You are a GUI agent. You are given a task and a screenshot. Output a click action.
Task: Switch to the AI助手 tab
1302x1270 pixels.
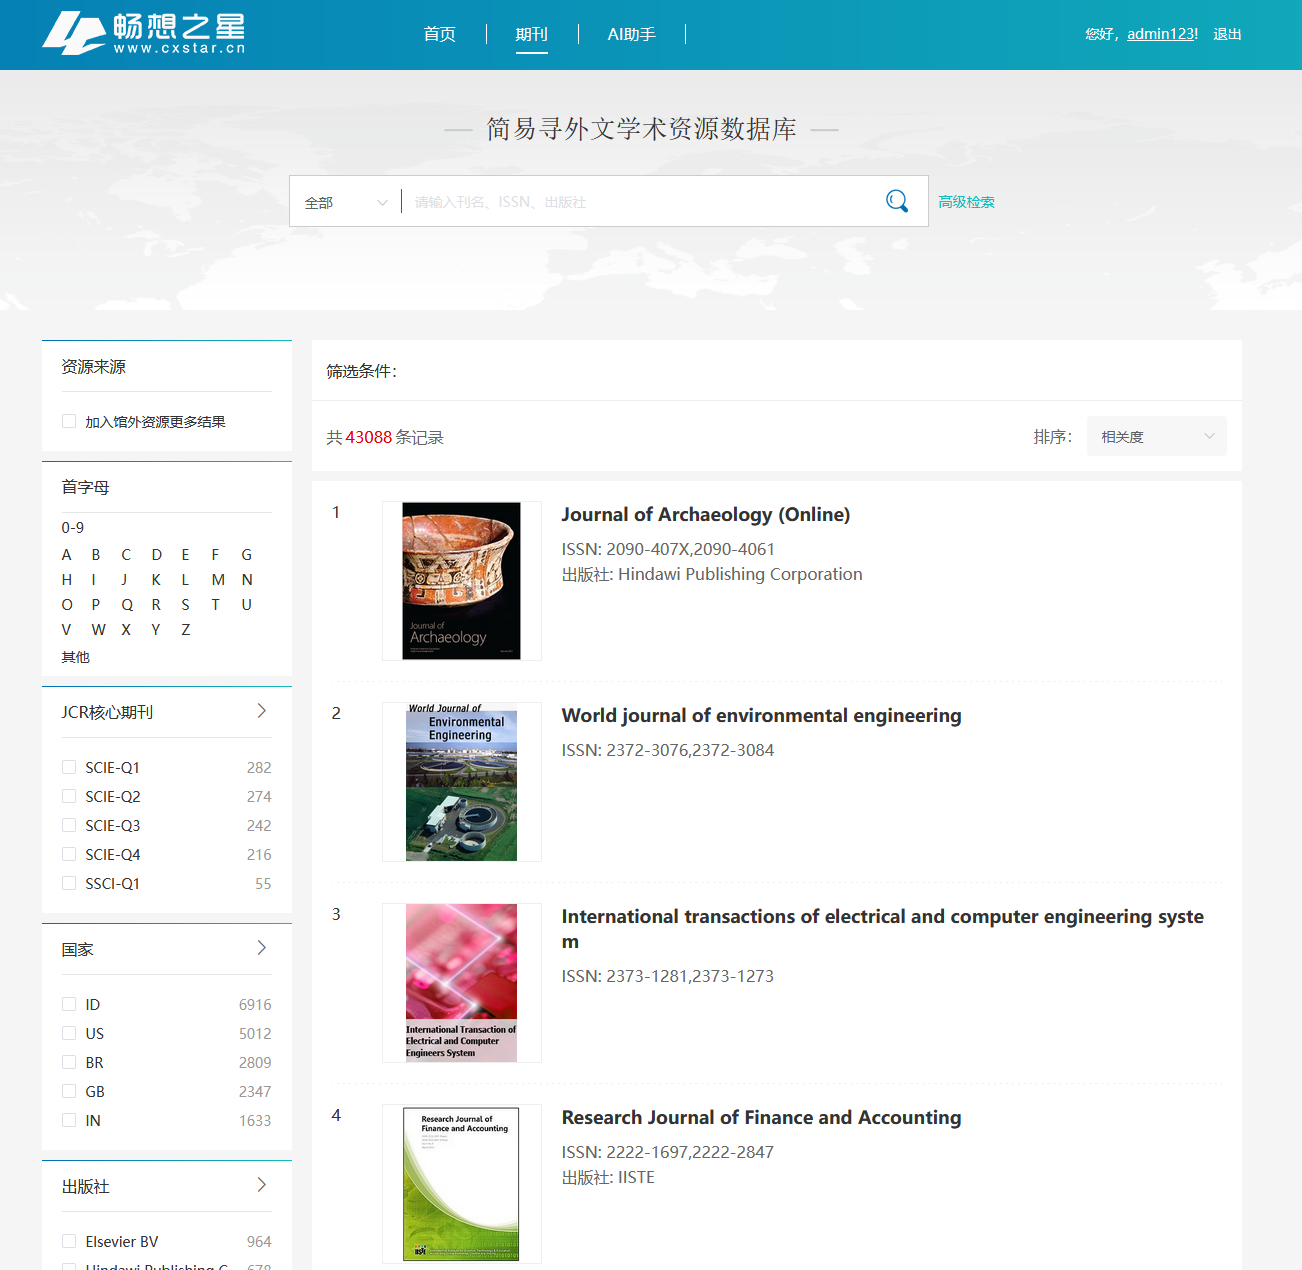(x=631, y=34)
